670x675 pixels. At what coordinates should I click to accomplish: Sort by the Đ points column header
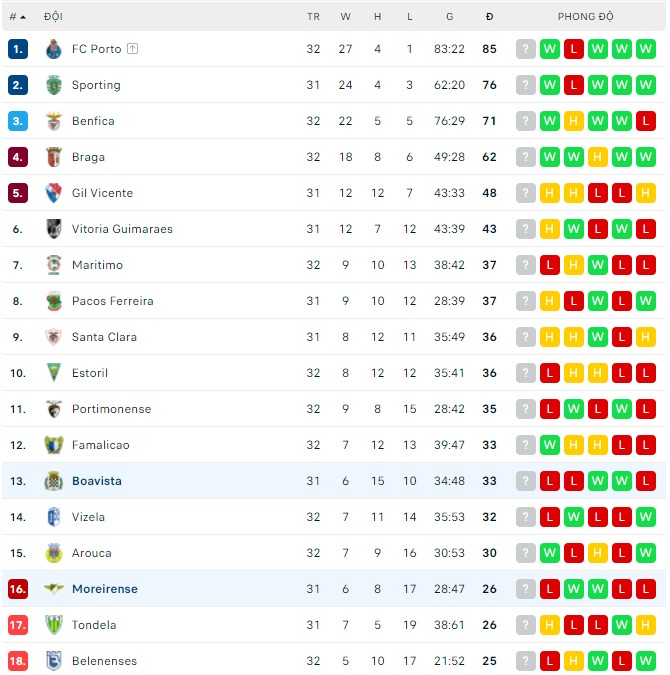489,17
